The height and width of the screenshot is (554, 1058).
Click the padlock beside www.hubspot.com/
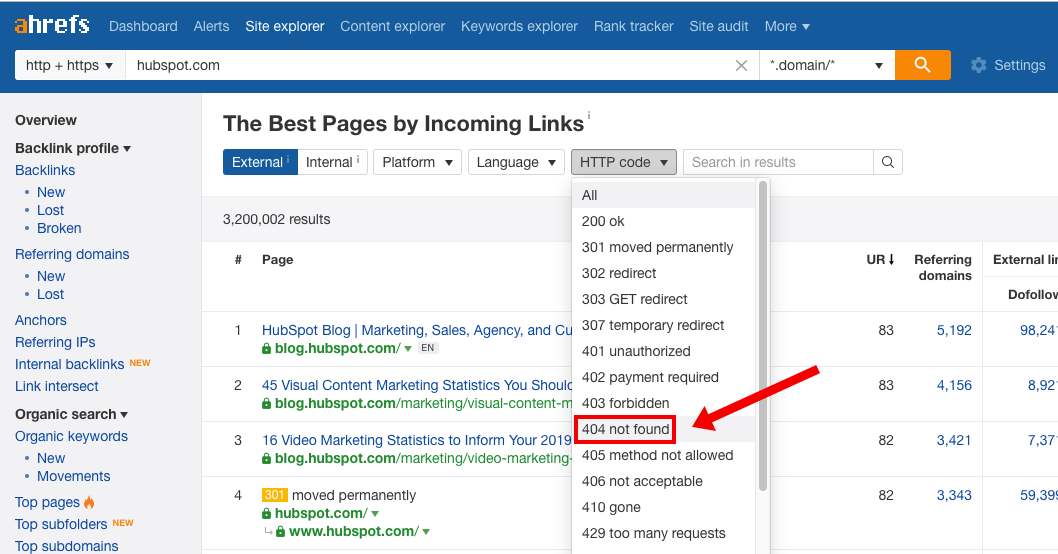click(280, 532)
